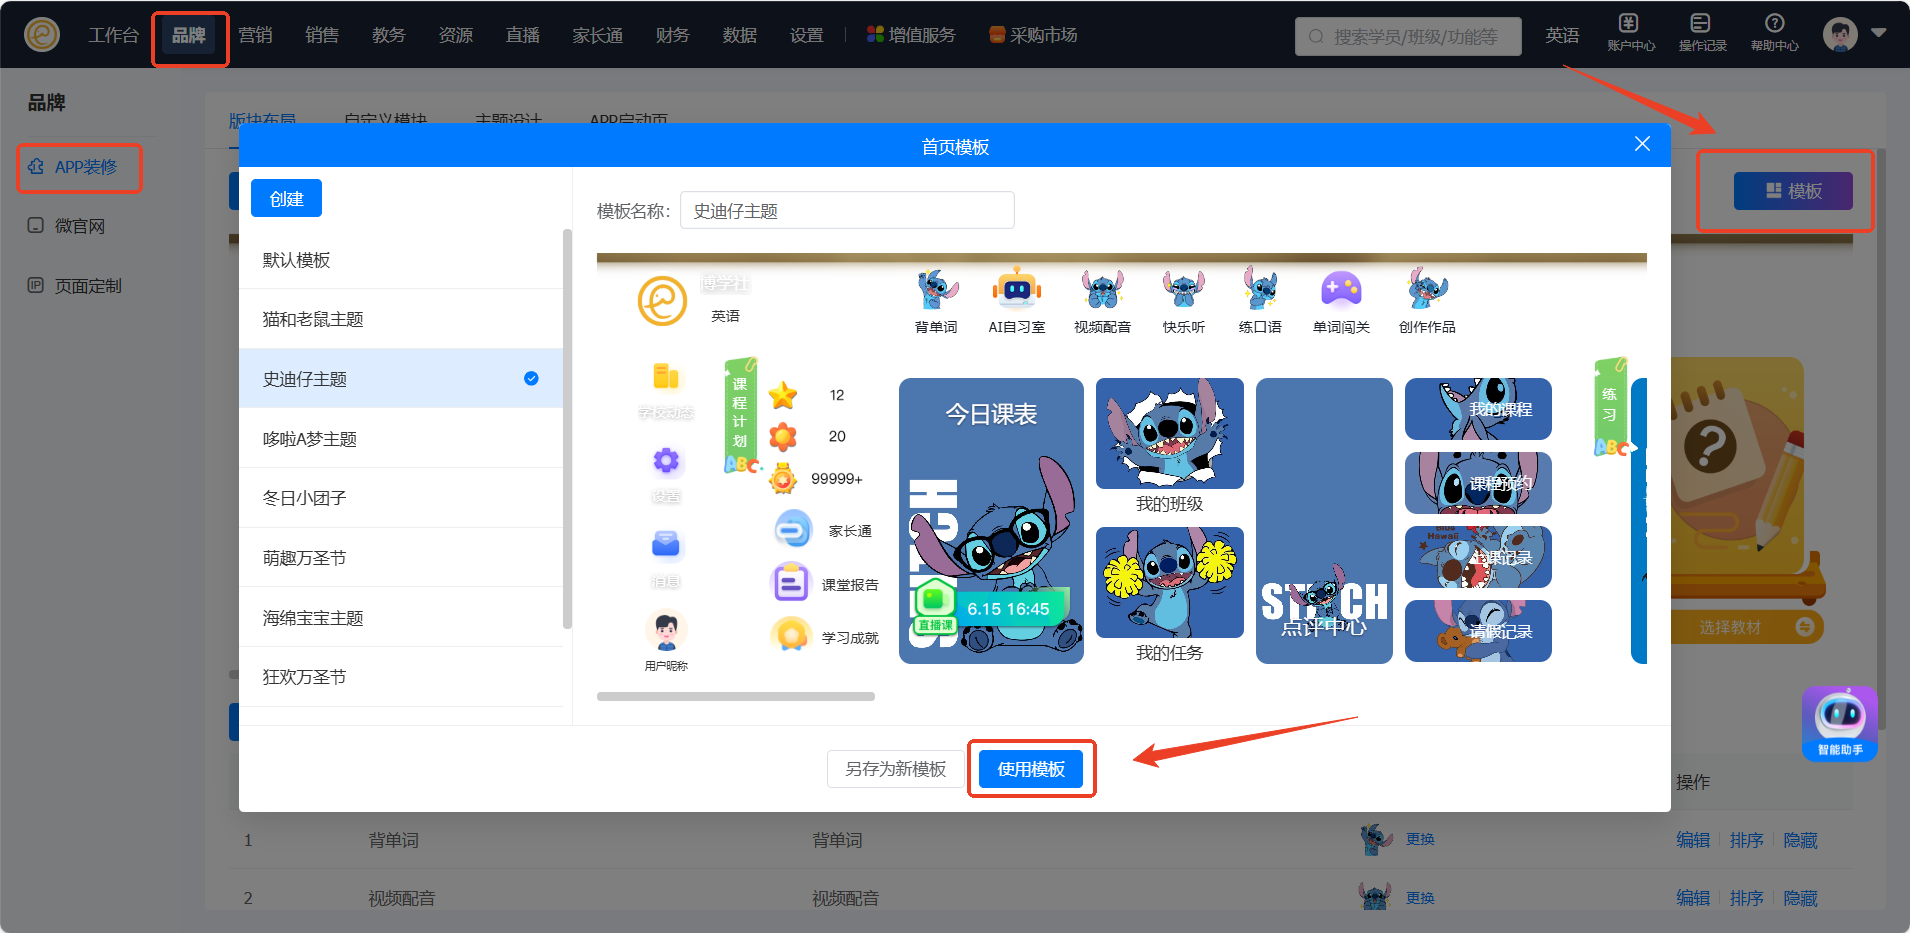
Task: Open the 英语 selector in top bar
Action: (x=1562, y=35)
